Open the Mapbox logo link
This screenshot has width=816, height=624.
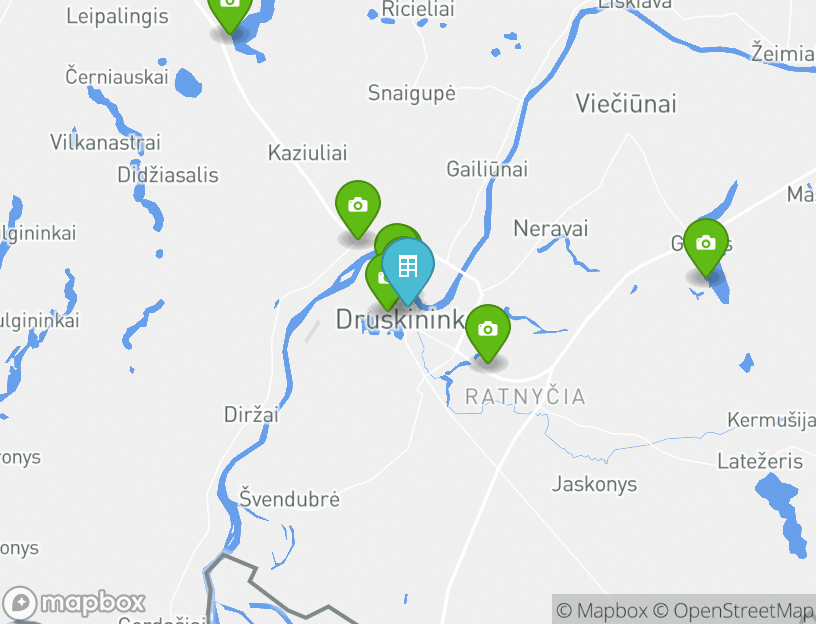point(73,604)
